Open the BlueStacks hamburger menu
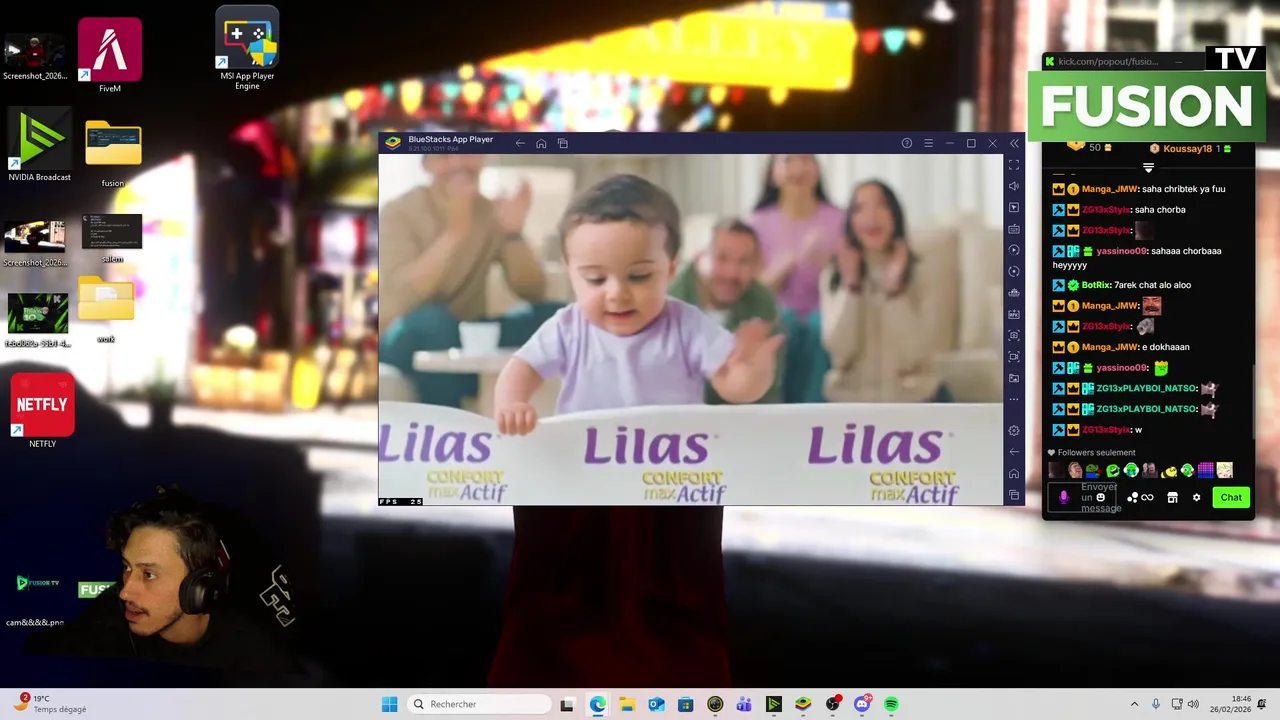The width and height of the screenshot is (1280, 720). tap(928, 143)
